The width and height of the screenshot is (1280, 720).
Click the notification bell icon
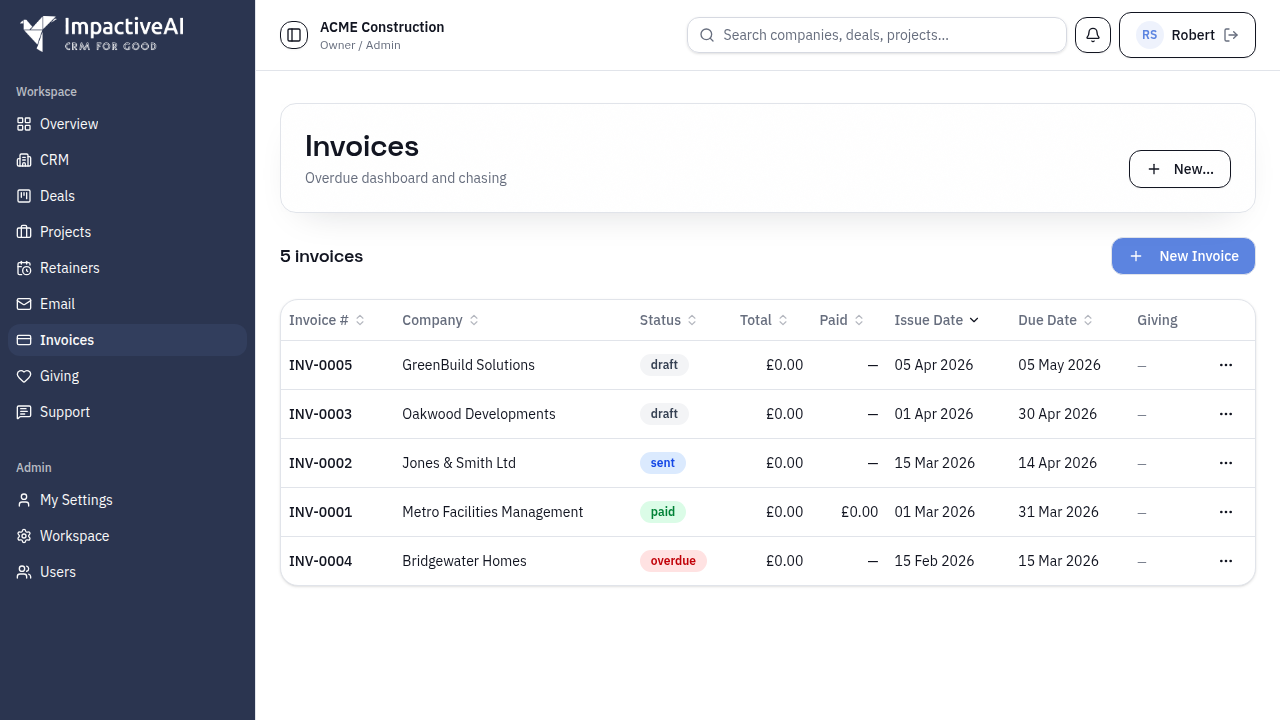pyautogui.click(x=1092, y=34)
